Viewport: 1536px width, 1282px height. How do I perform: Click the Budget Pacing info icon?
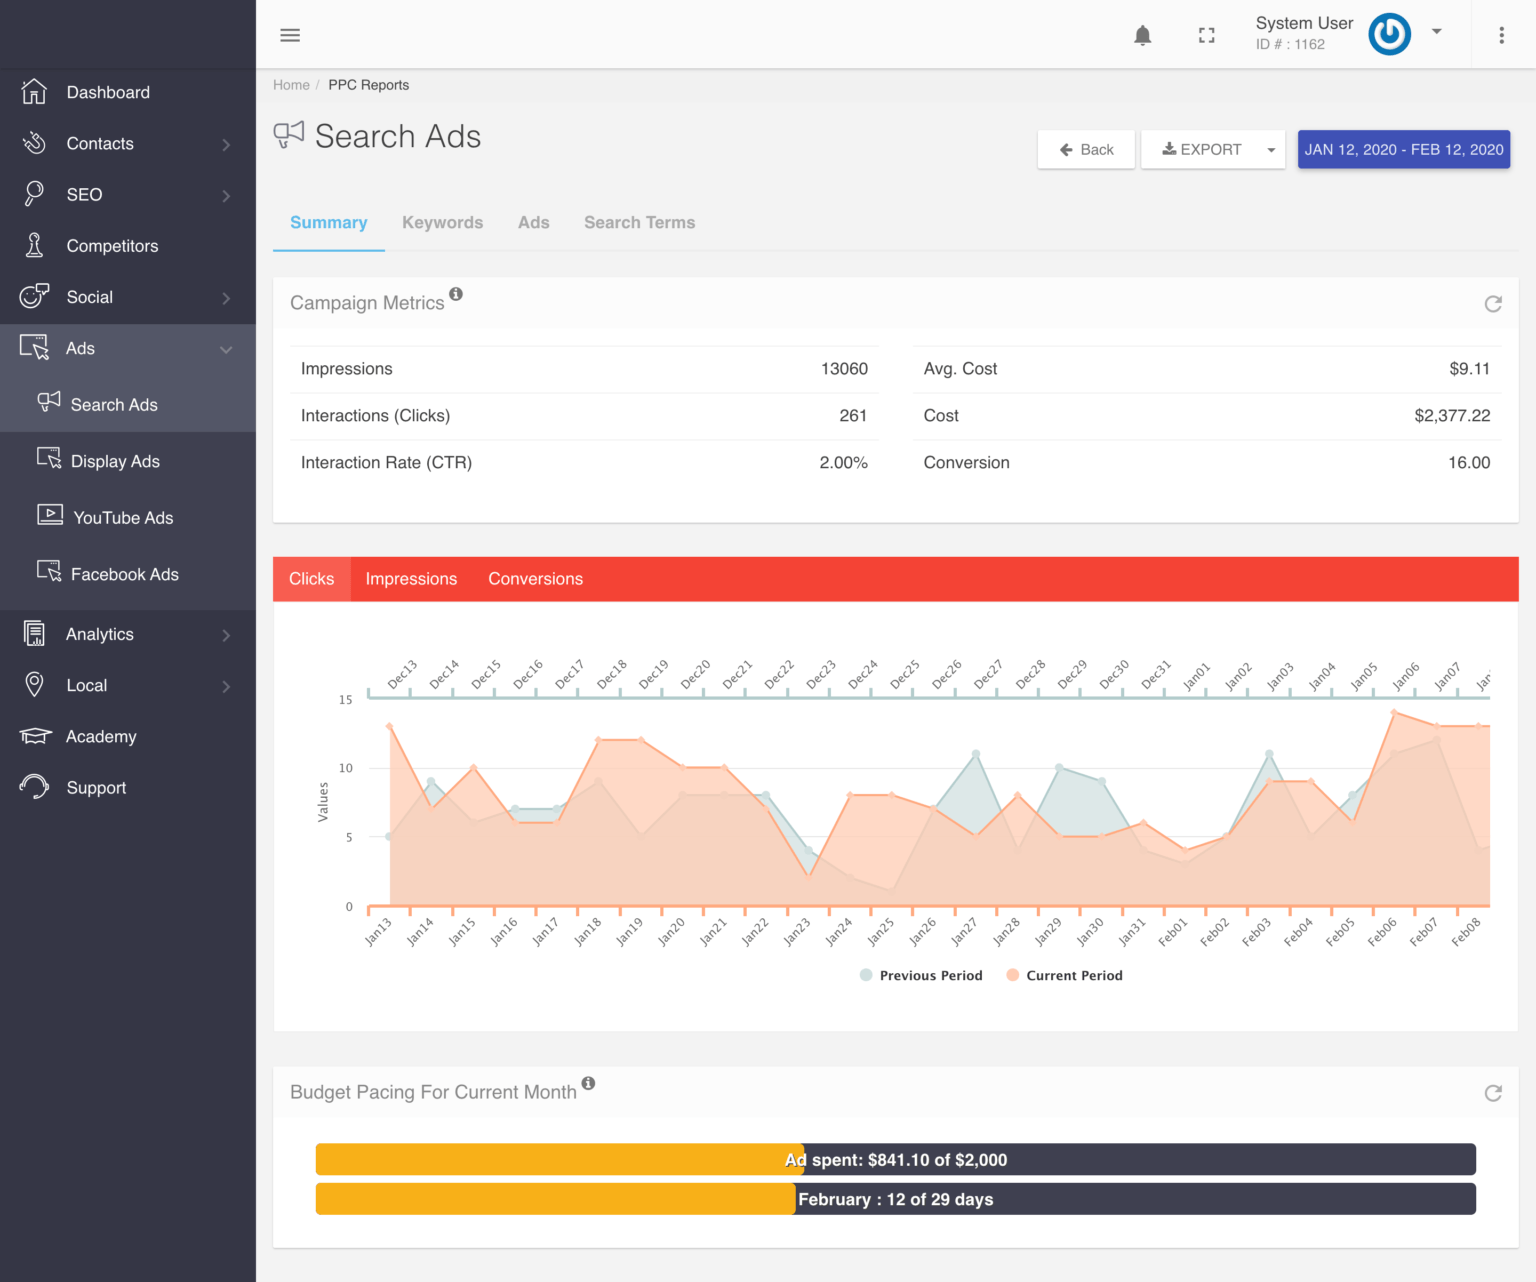(x=588, y=1083)
